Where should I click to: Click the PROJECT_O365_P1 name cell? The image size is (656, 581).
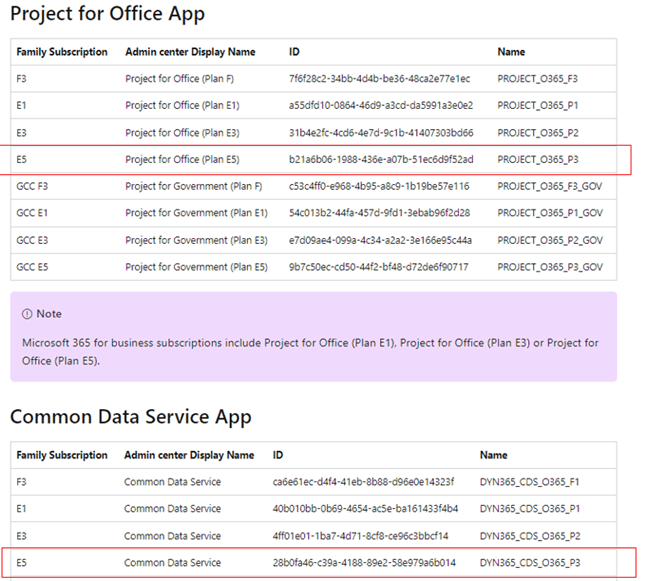537,106
